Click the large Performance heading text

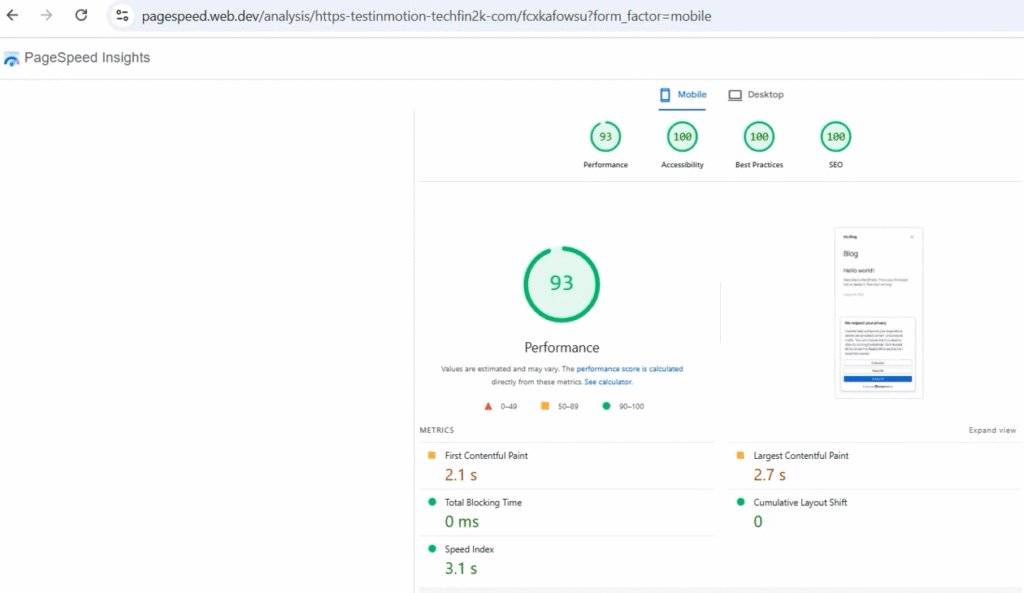562,347
